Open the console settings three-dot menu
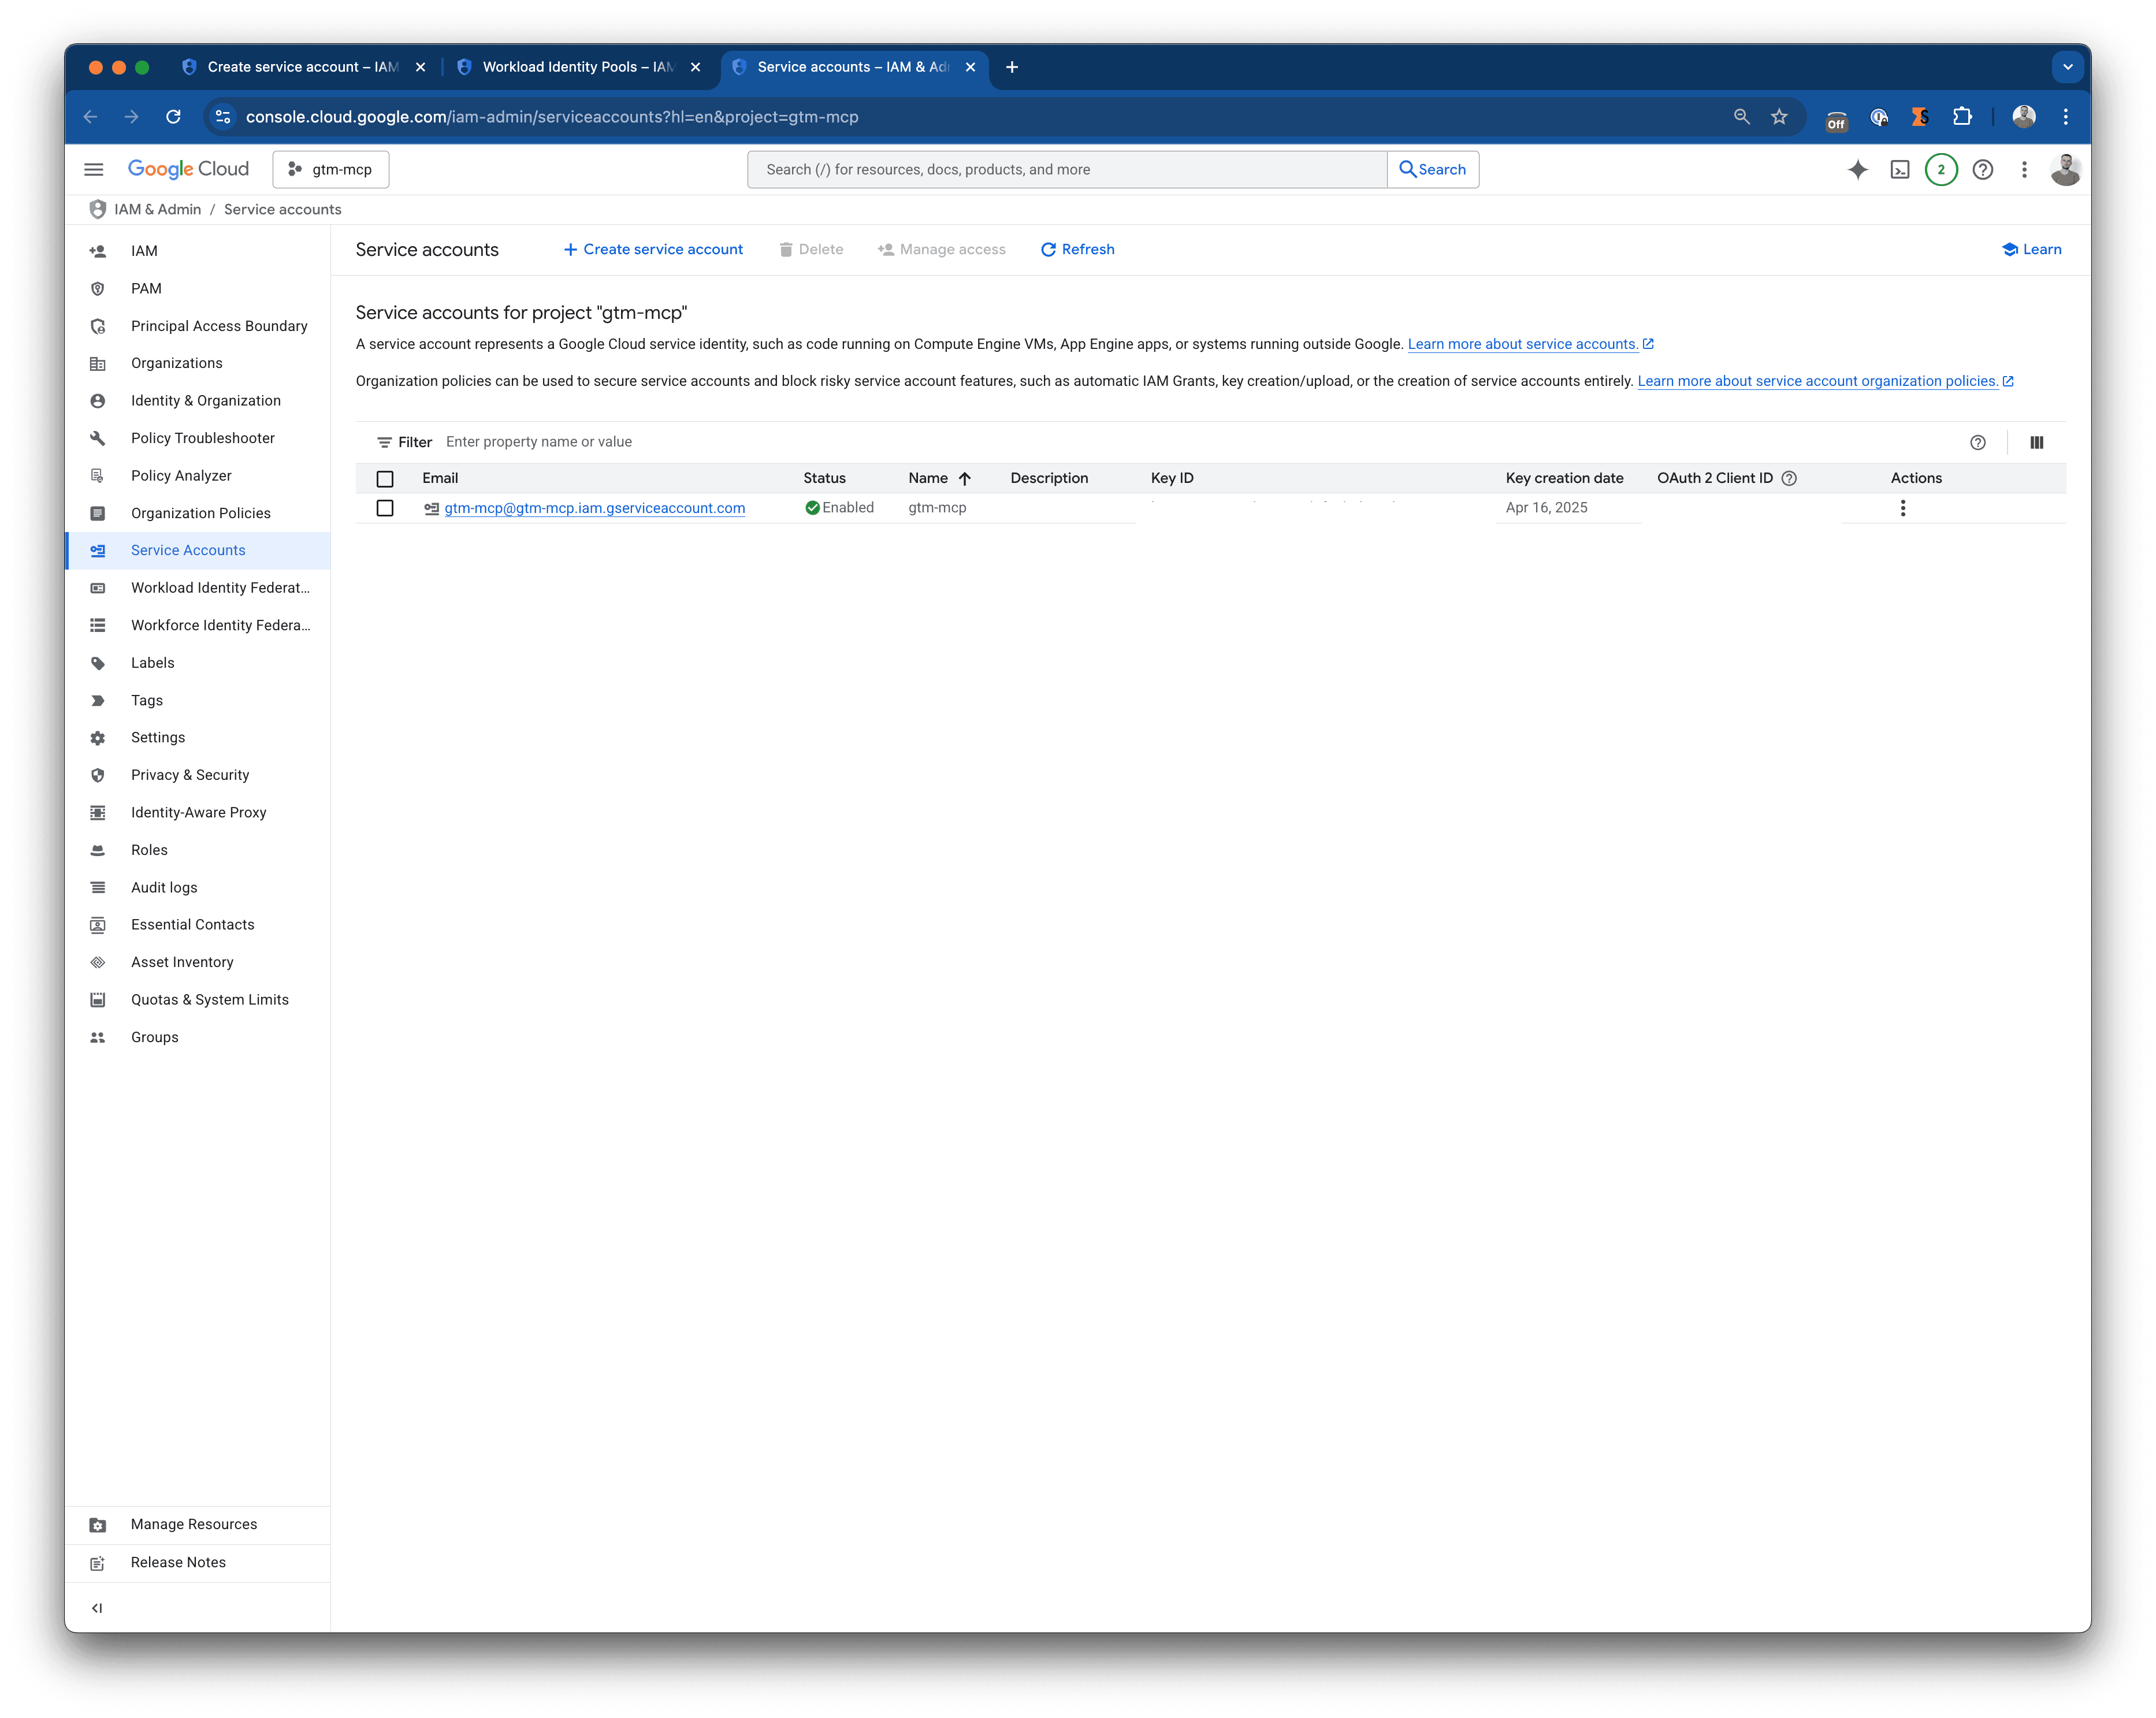Viewport: 2156px width, 1718px height. coord(2024,170)
